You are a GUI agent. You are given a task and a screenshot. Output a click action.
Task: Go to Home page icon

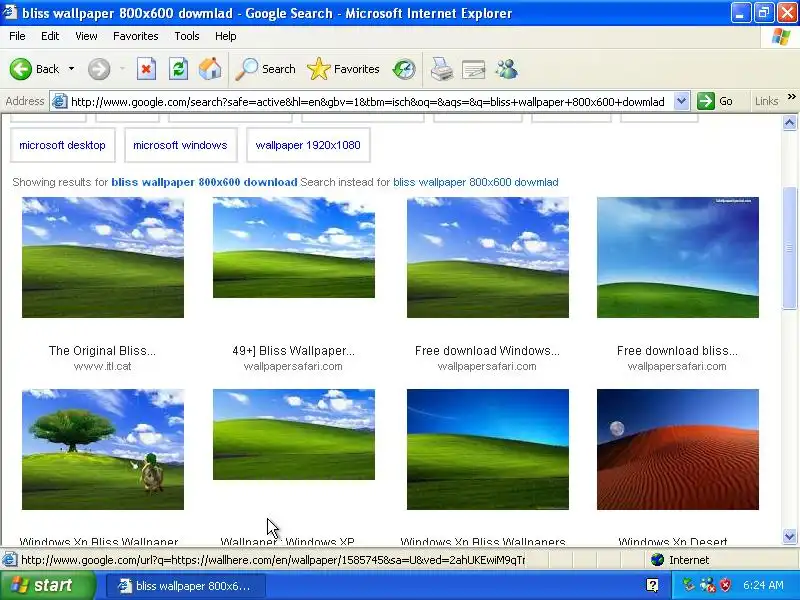click(210, 69)
